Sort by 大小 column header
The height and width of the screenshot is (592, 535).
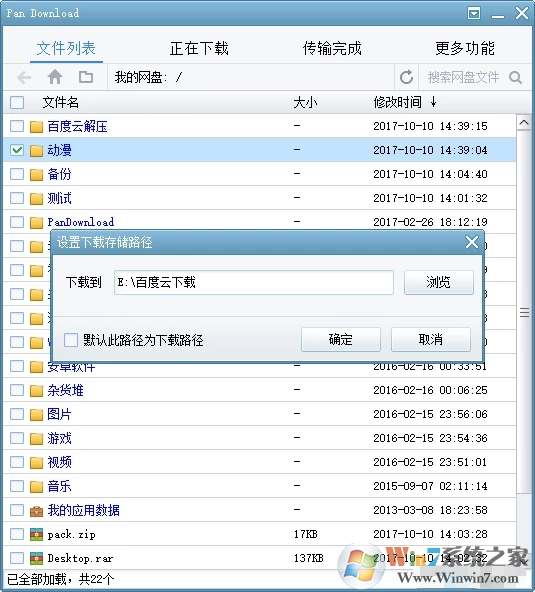point(305,102)
